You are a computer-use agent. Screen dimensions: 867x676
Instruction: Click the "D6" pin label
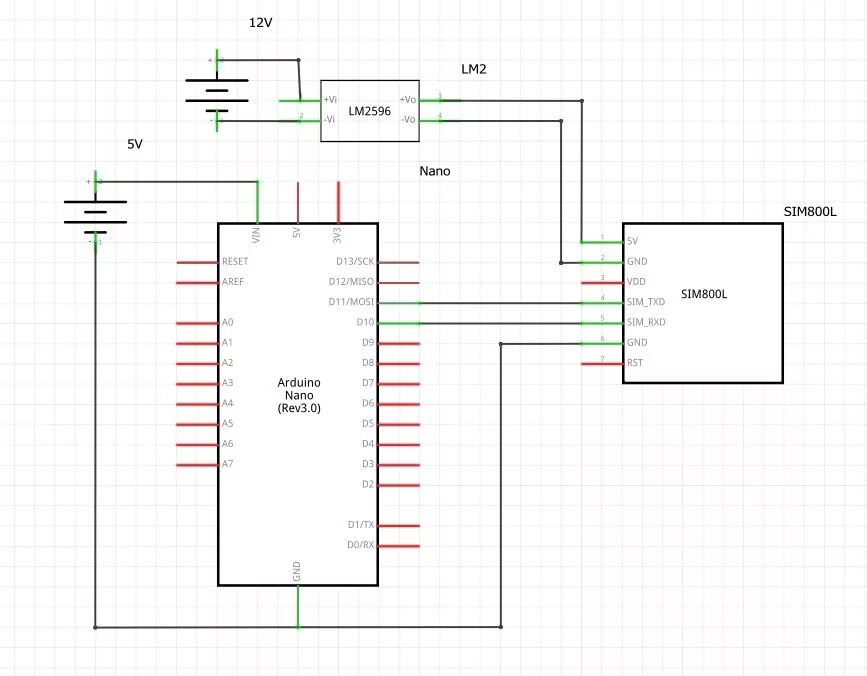coord(368,403)
